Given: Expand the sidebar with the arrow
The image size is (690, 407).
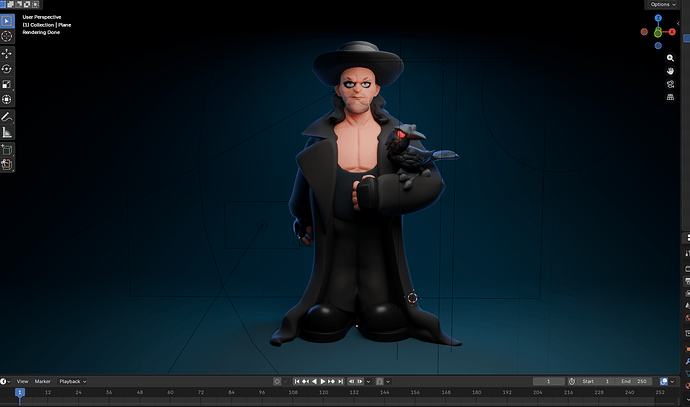Looking at the screenshot, I should (678, 23).
